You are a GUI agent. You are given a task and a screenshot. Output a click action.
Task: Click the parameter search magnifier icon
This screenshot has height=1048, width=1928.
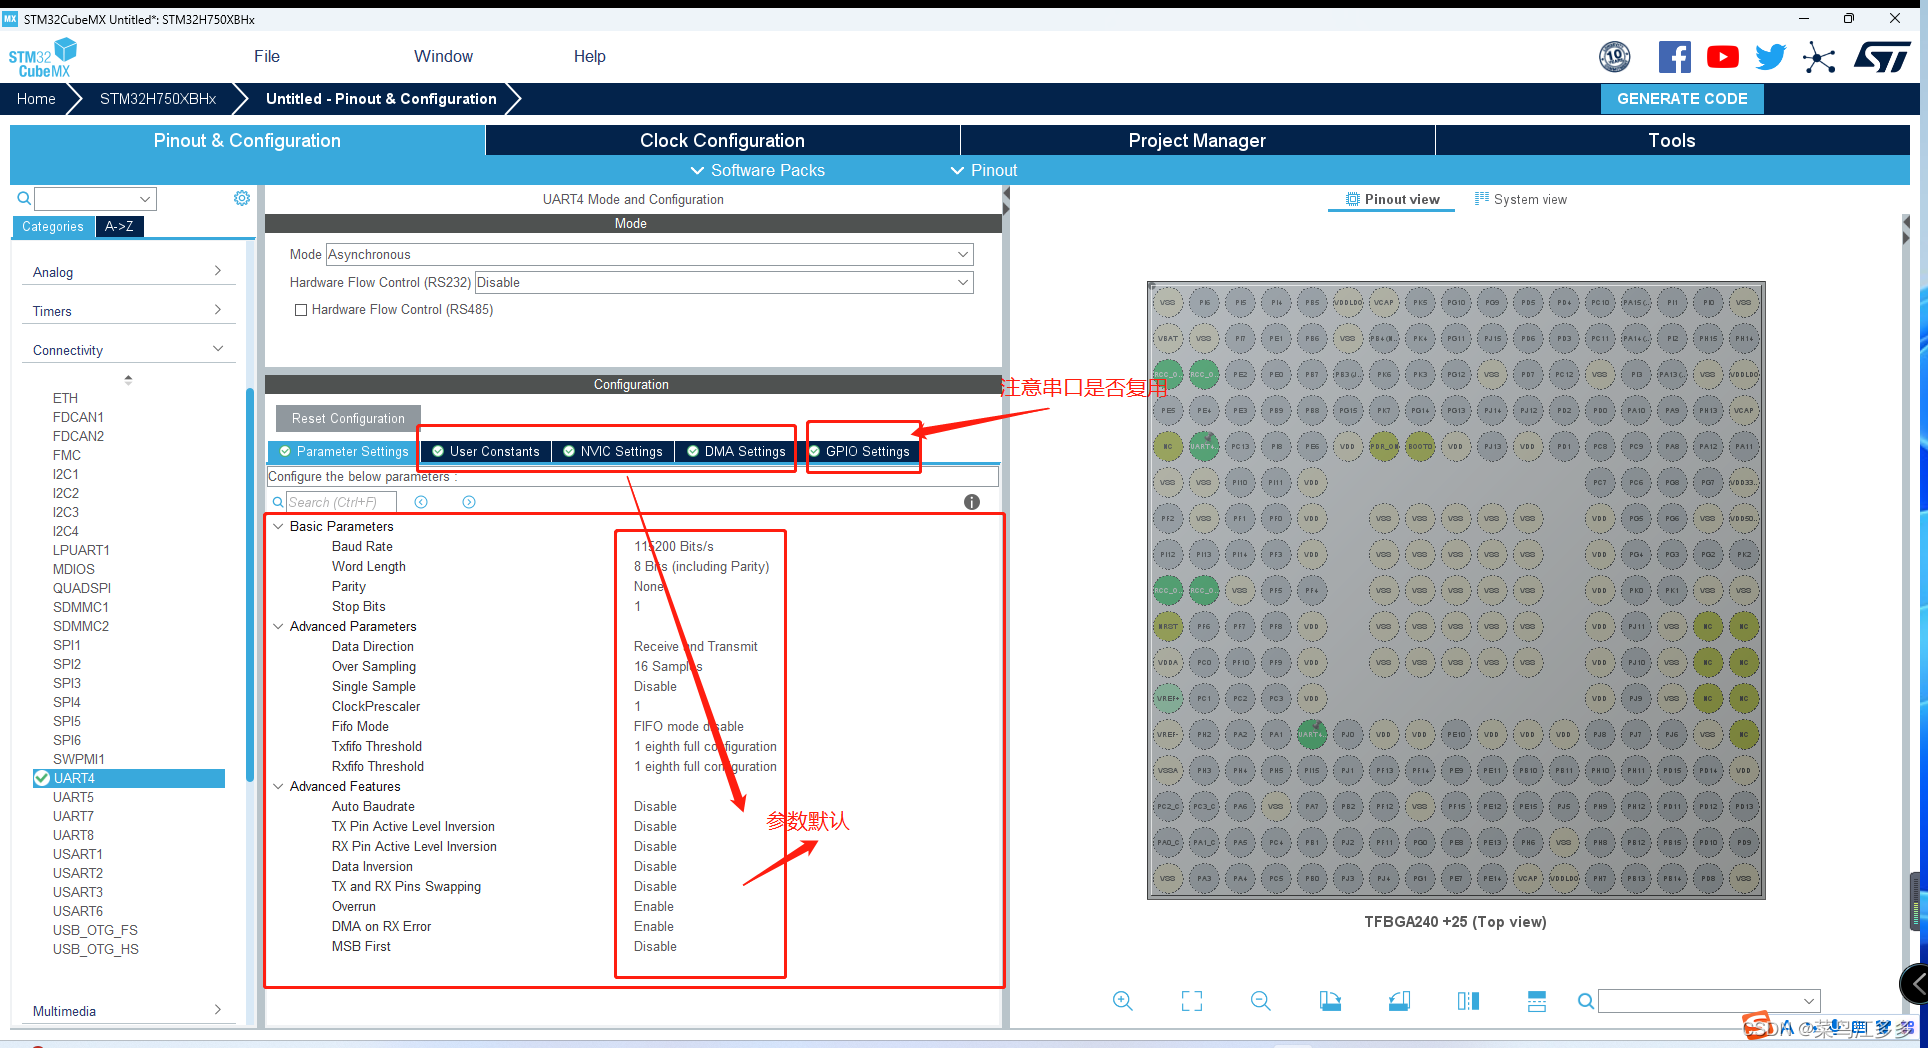coord(278,502)
